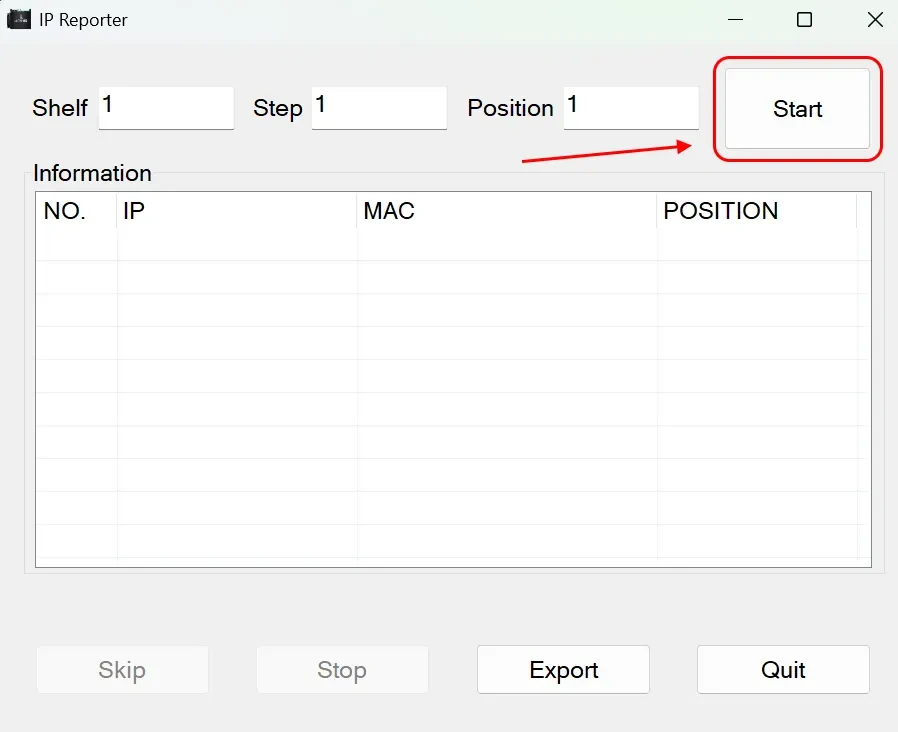Minimize the IP Reporter window
Screen dimensions: 898x732
click(x=735, y=19)
